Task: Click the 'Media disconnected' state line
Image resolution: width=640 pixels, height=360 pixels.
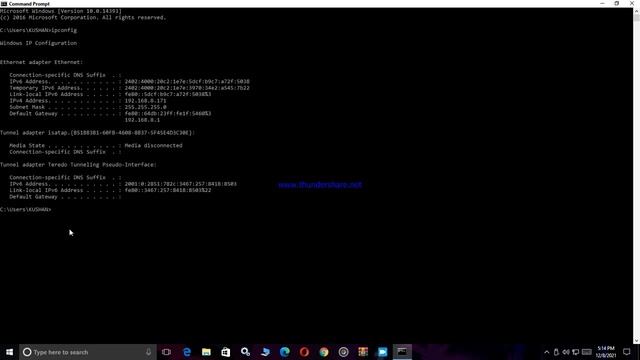Action: click(96, 145)
